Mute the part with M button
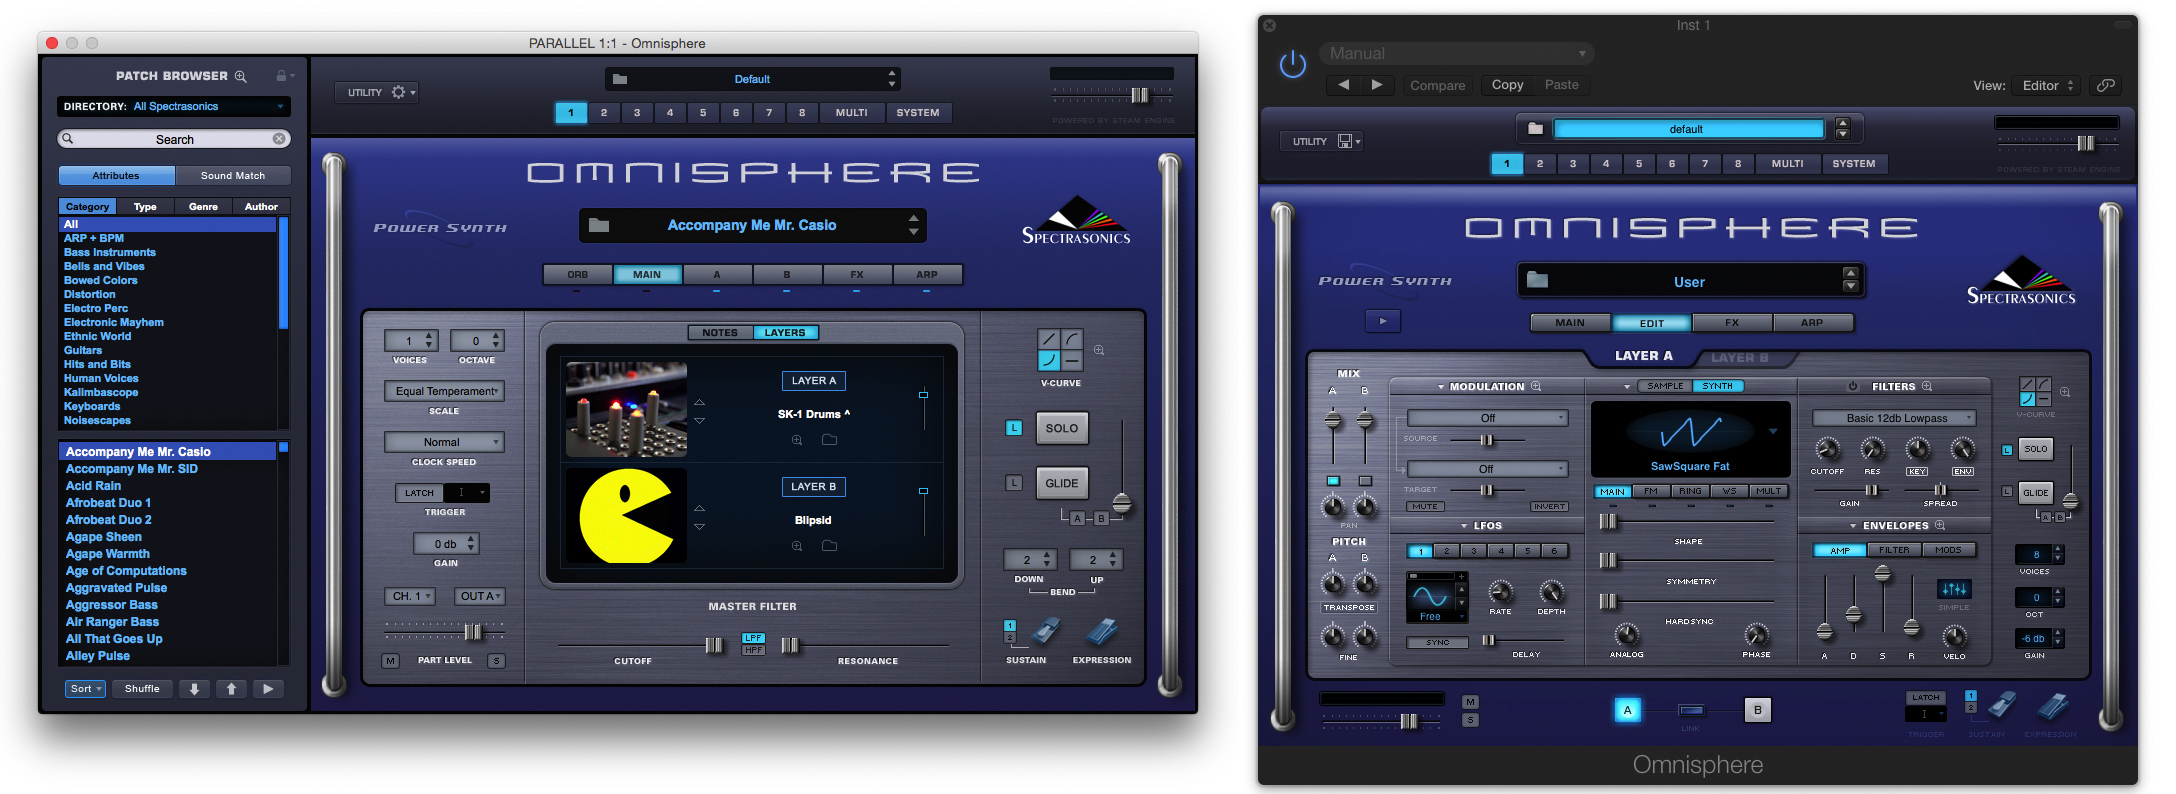 pos(391,661)
